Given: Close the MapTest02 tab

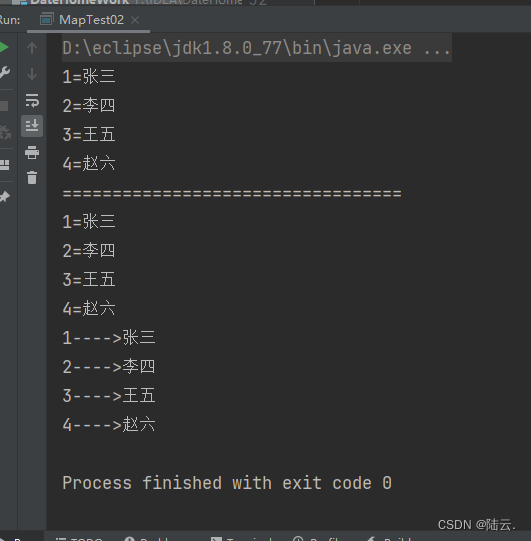Looking at the screenshot, I should [x=135, y=20].
